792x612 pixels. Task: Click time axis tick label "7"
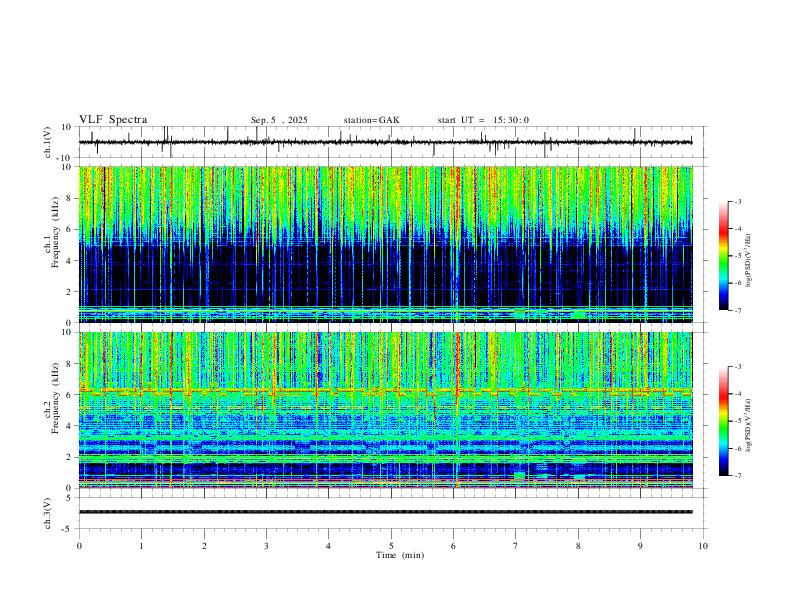(516, 546)
